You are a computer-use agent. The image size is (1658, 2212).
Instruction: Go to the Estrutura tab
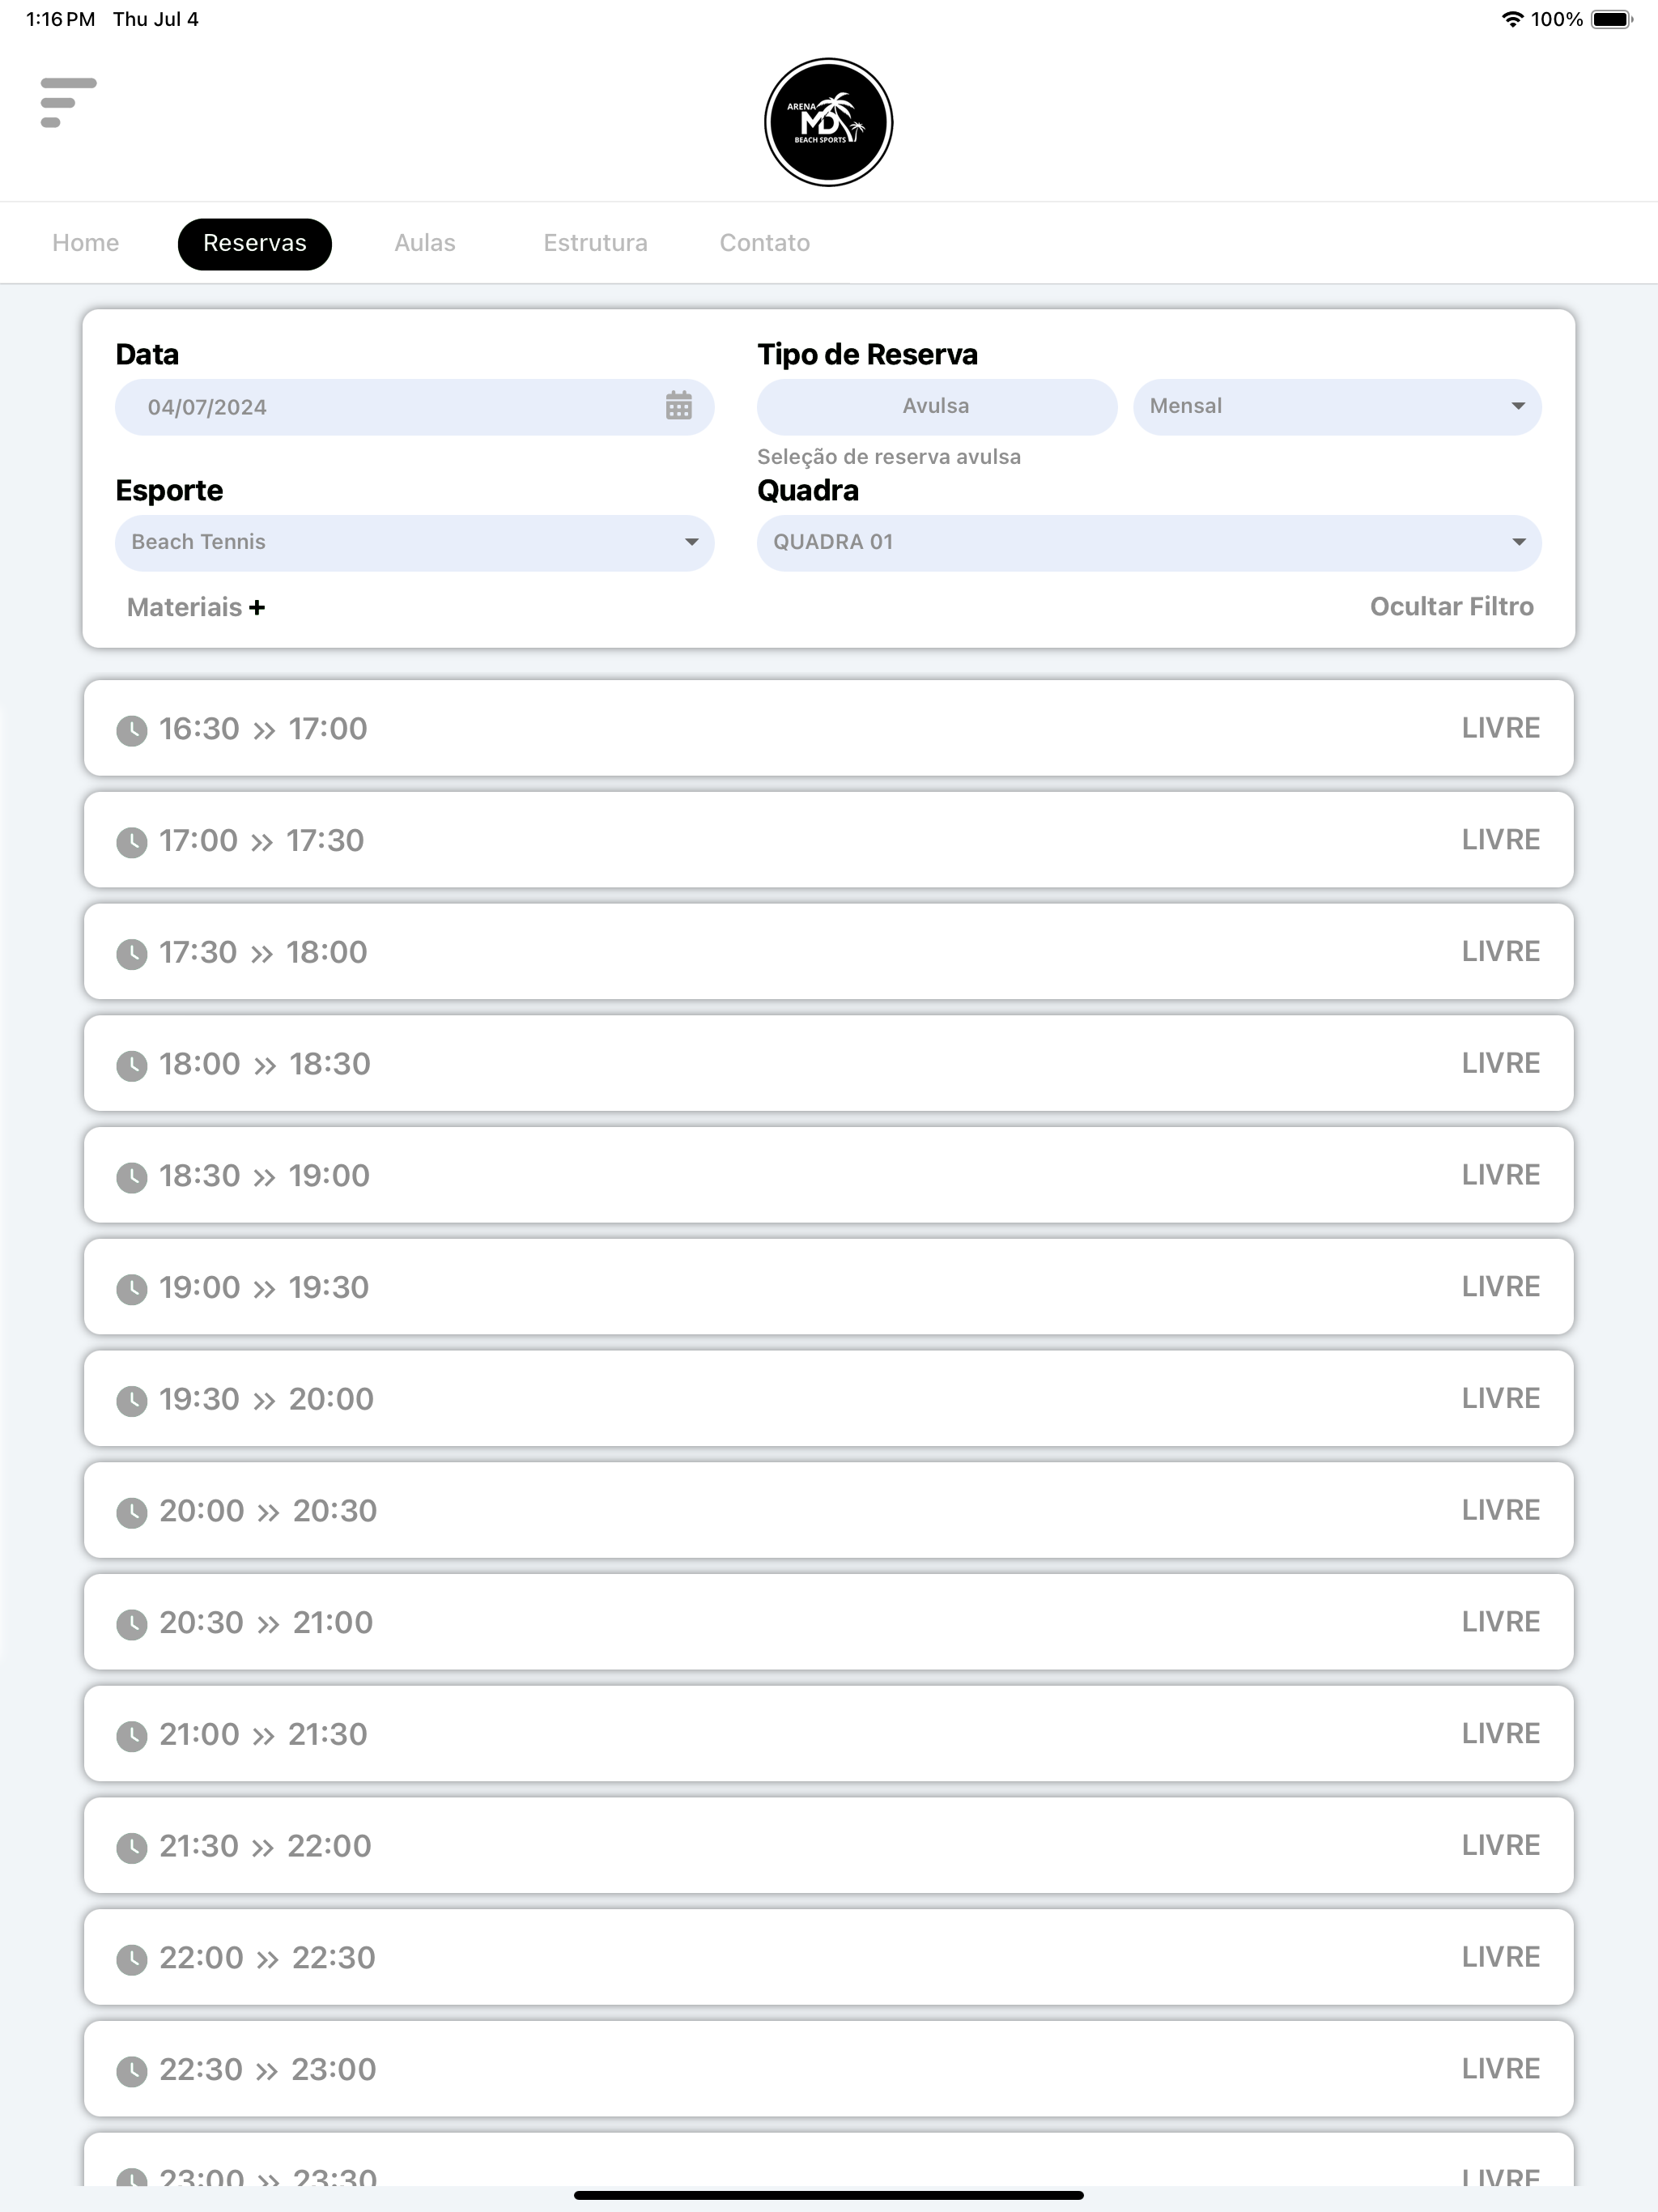pyautogui.click(x=595, y=243)
